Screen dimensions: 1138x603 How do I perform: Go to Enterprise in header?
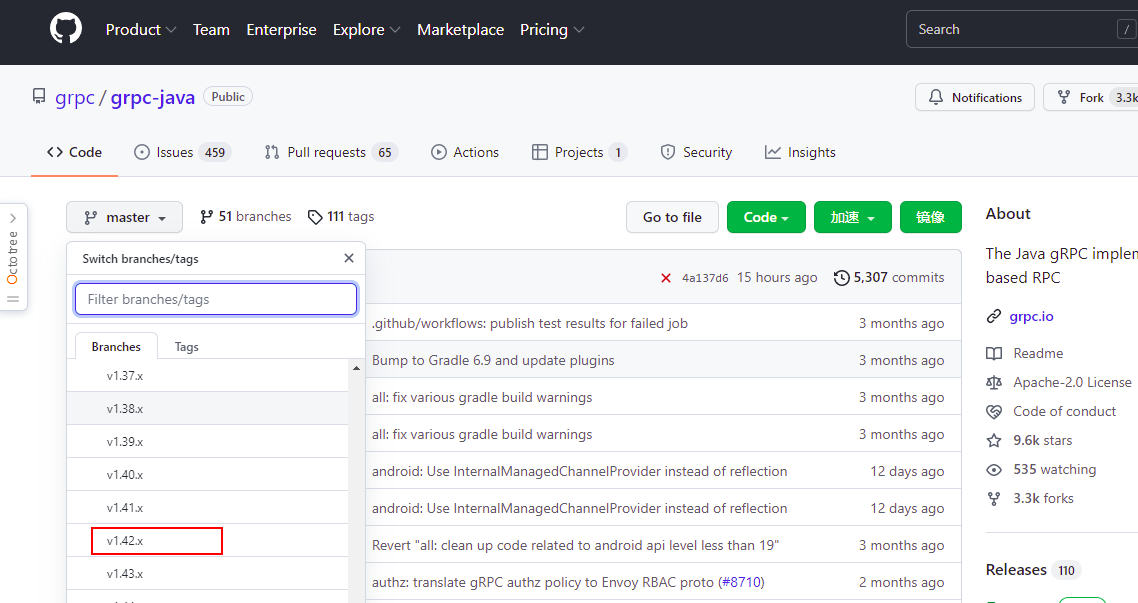(282, 30)
